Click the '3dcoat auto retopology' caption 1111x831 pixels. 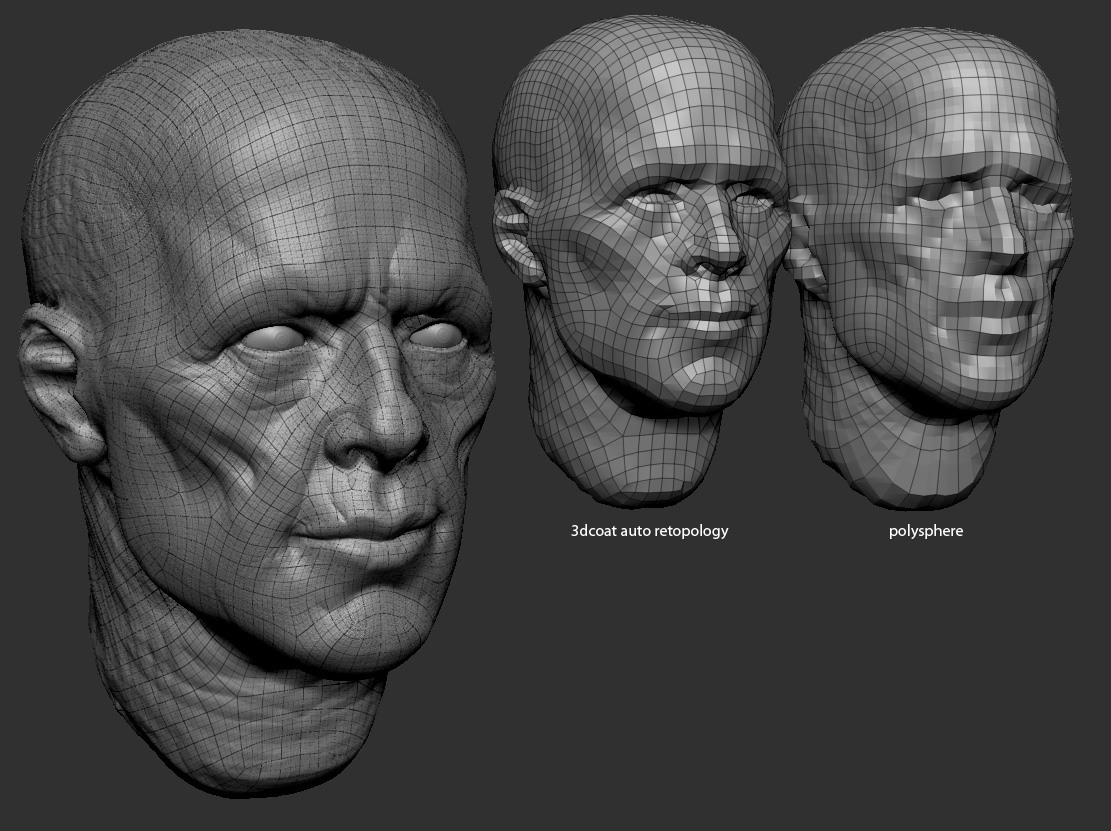649,531
